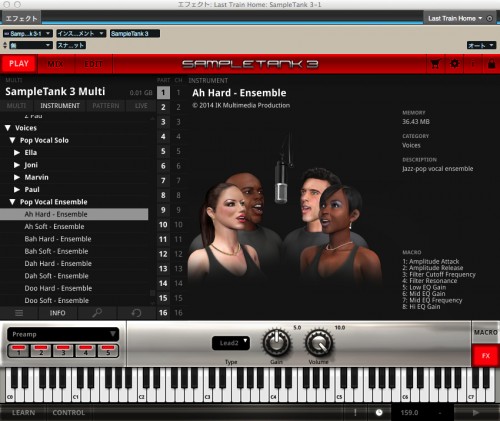Click the padlock icon in red header

(x=491, y=64)
